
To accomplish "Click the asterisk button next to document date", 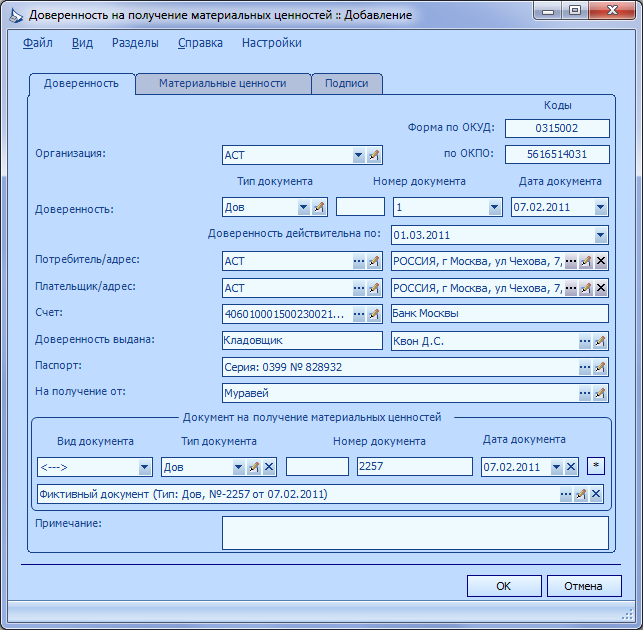I will coord(596,466).
